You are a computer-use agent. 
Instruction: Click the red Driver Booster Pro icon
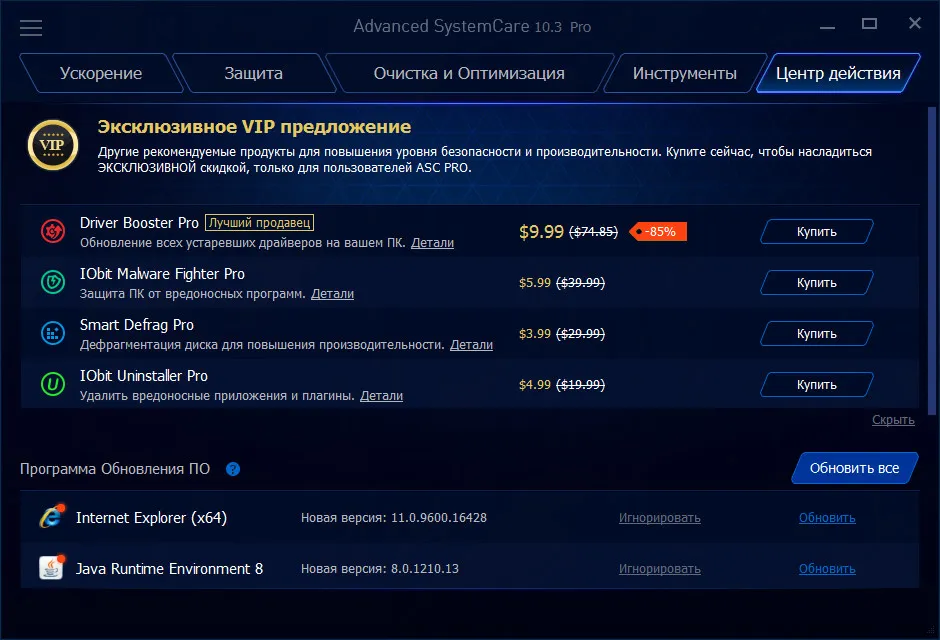53,231
